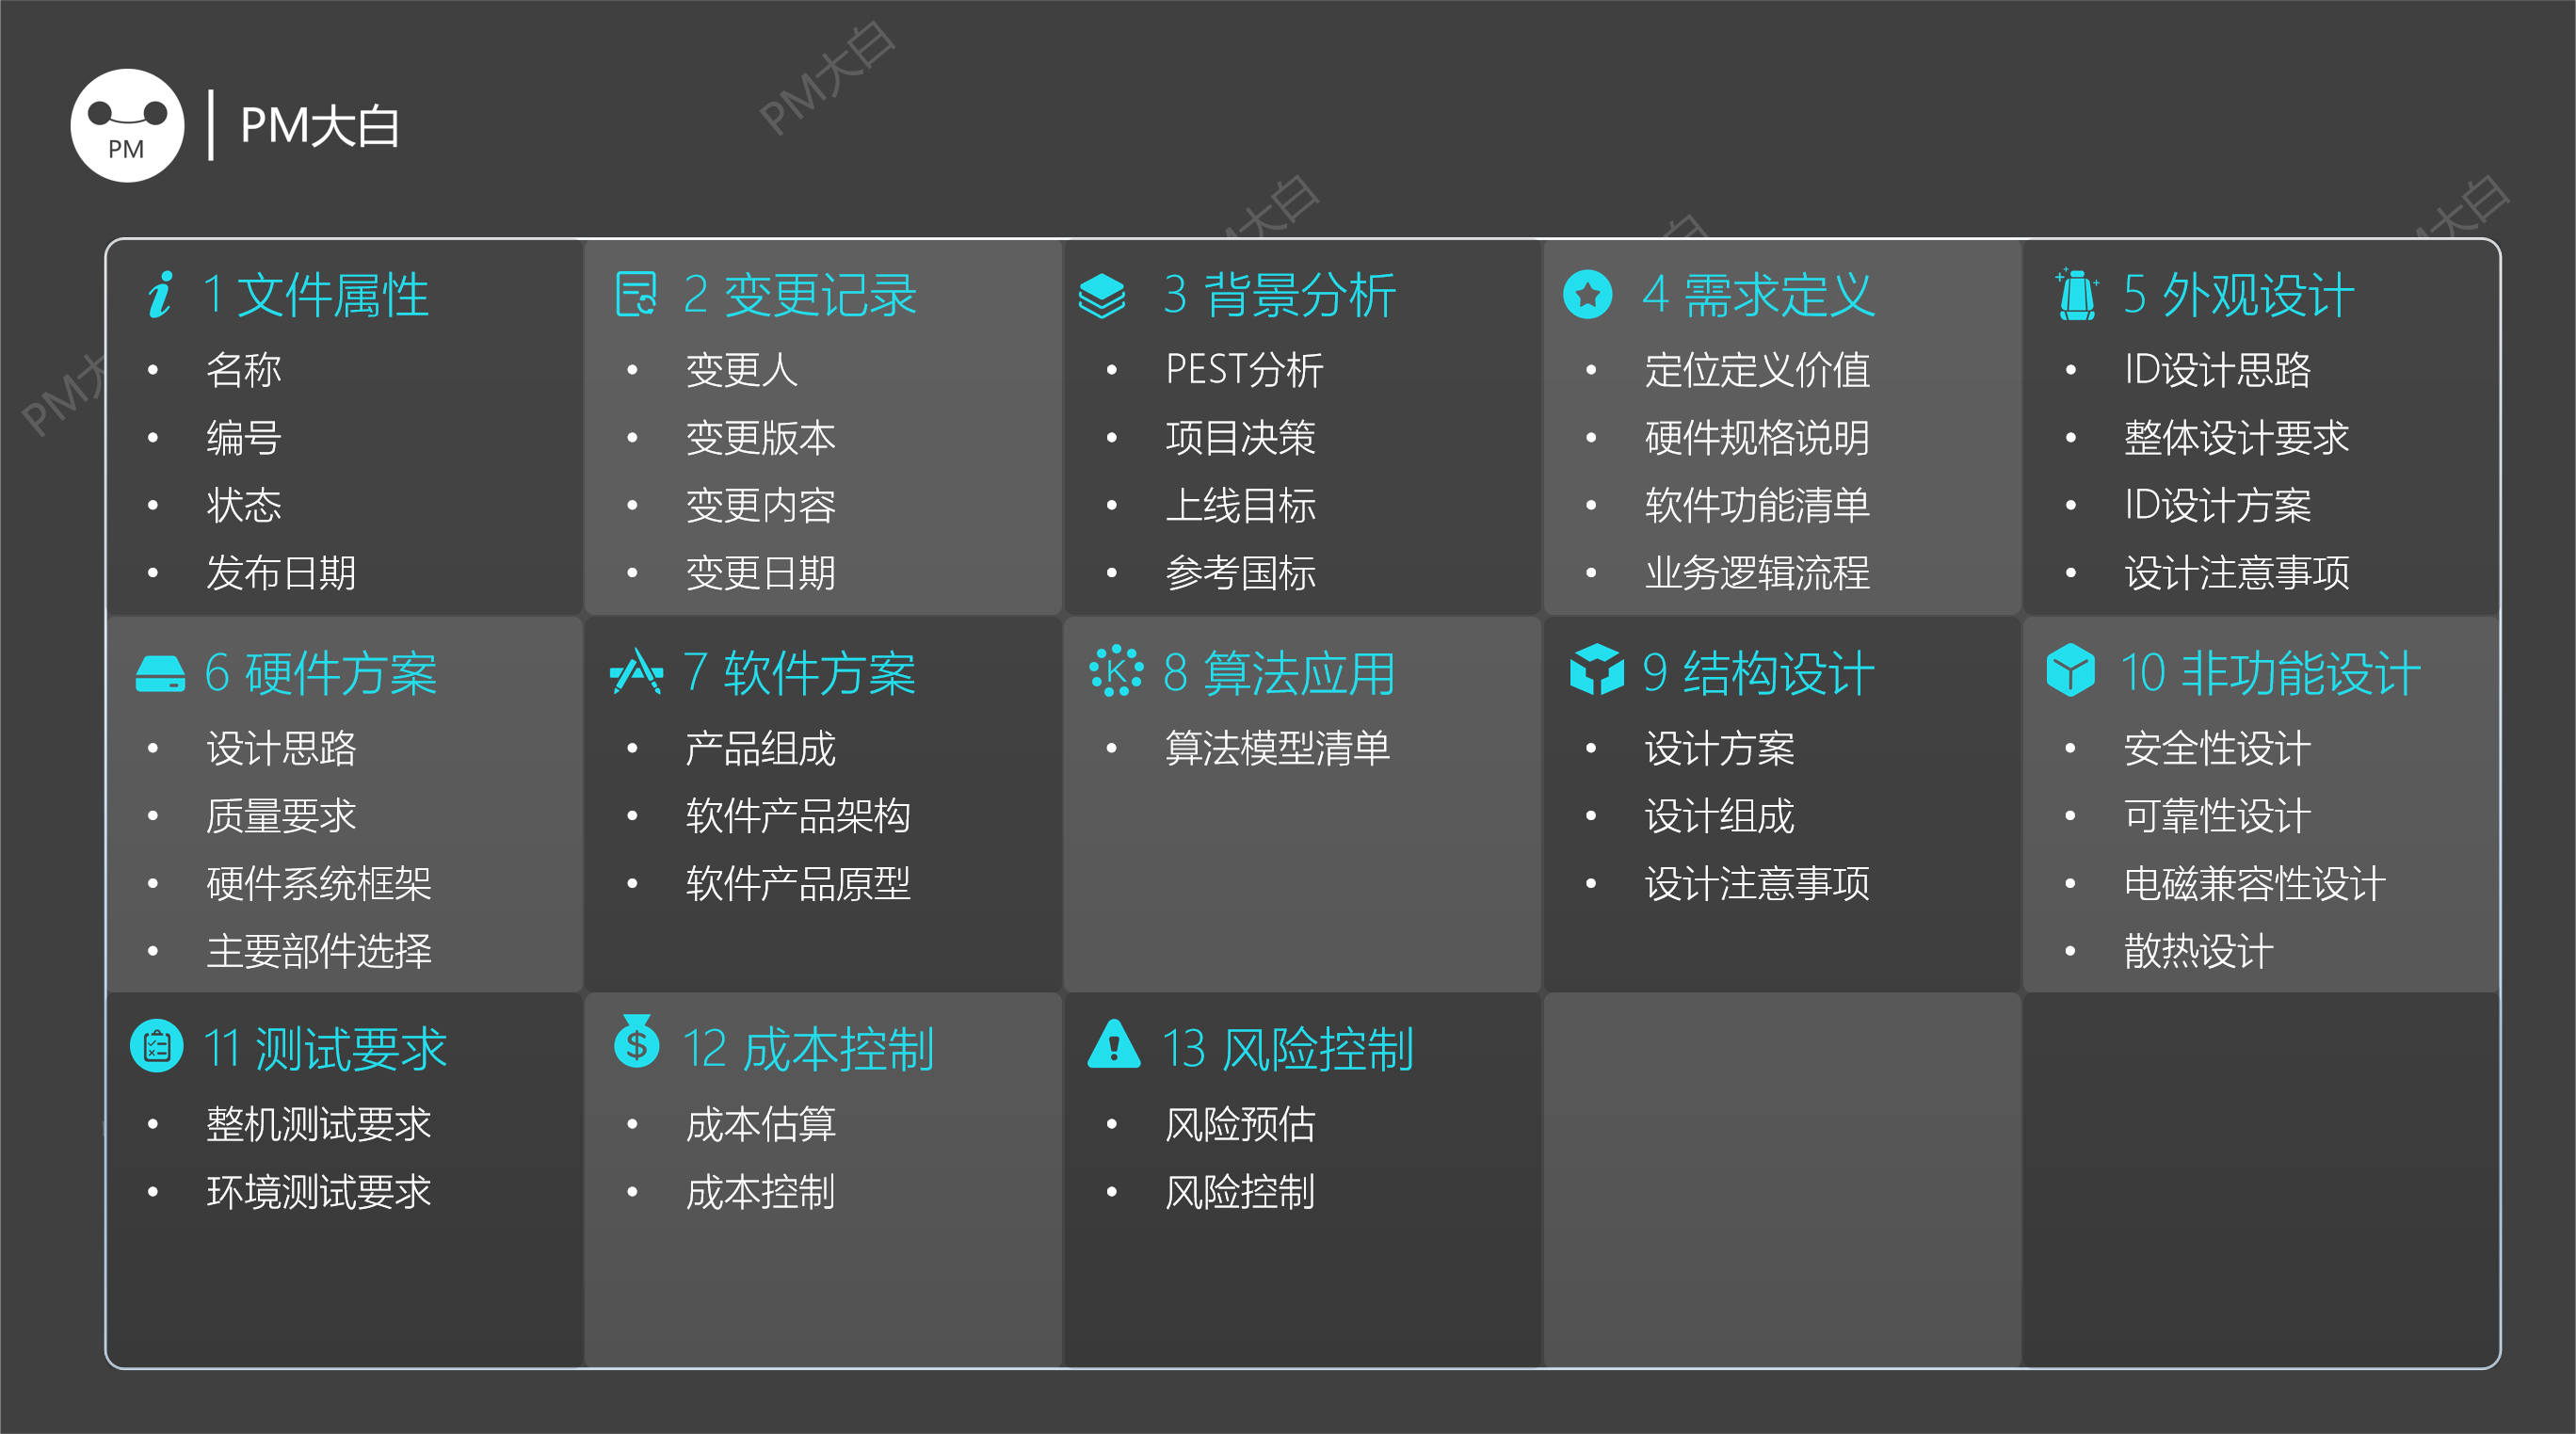
Task: Select the heading 13 风险控制
Action: tap(1288, 1049)
